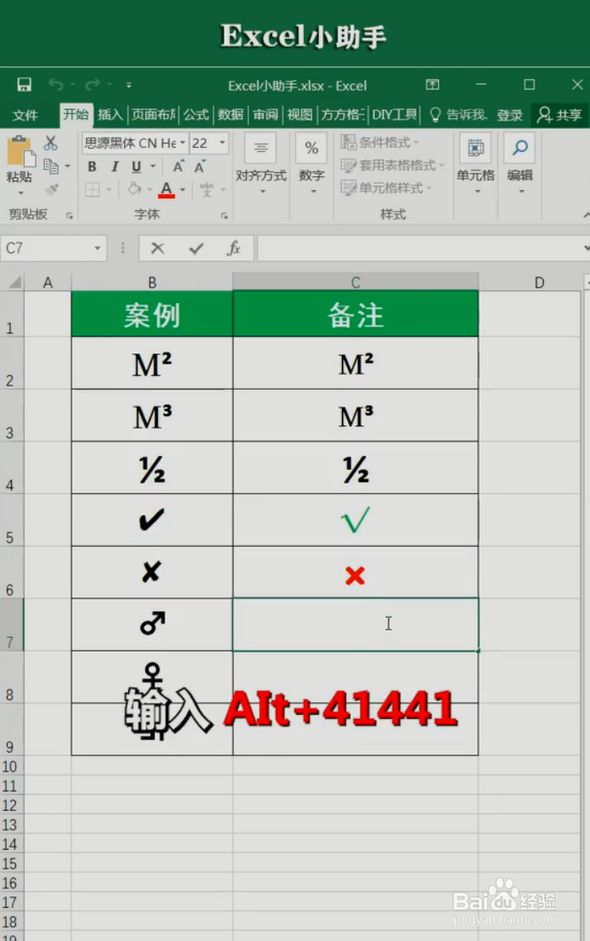The height and width of the screenshot is (941, 590).
Task: Click the Cut scissors icon
Action: tap(51, 143)
